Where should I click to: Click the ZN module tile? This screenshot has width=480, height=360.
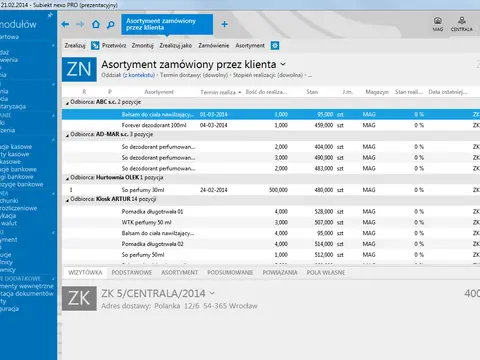[79, 69]
